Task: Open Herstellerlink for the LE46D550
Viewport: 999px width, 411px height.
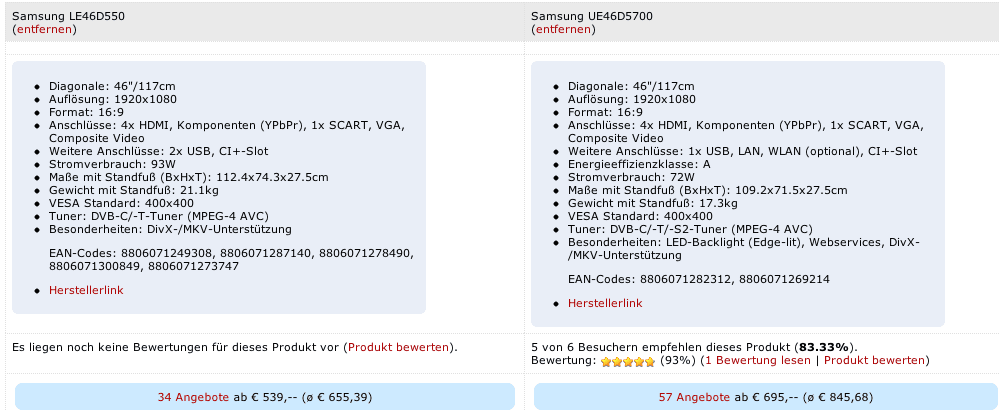Action: [x=86, y=290]
